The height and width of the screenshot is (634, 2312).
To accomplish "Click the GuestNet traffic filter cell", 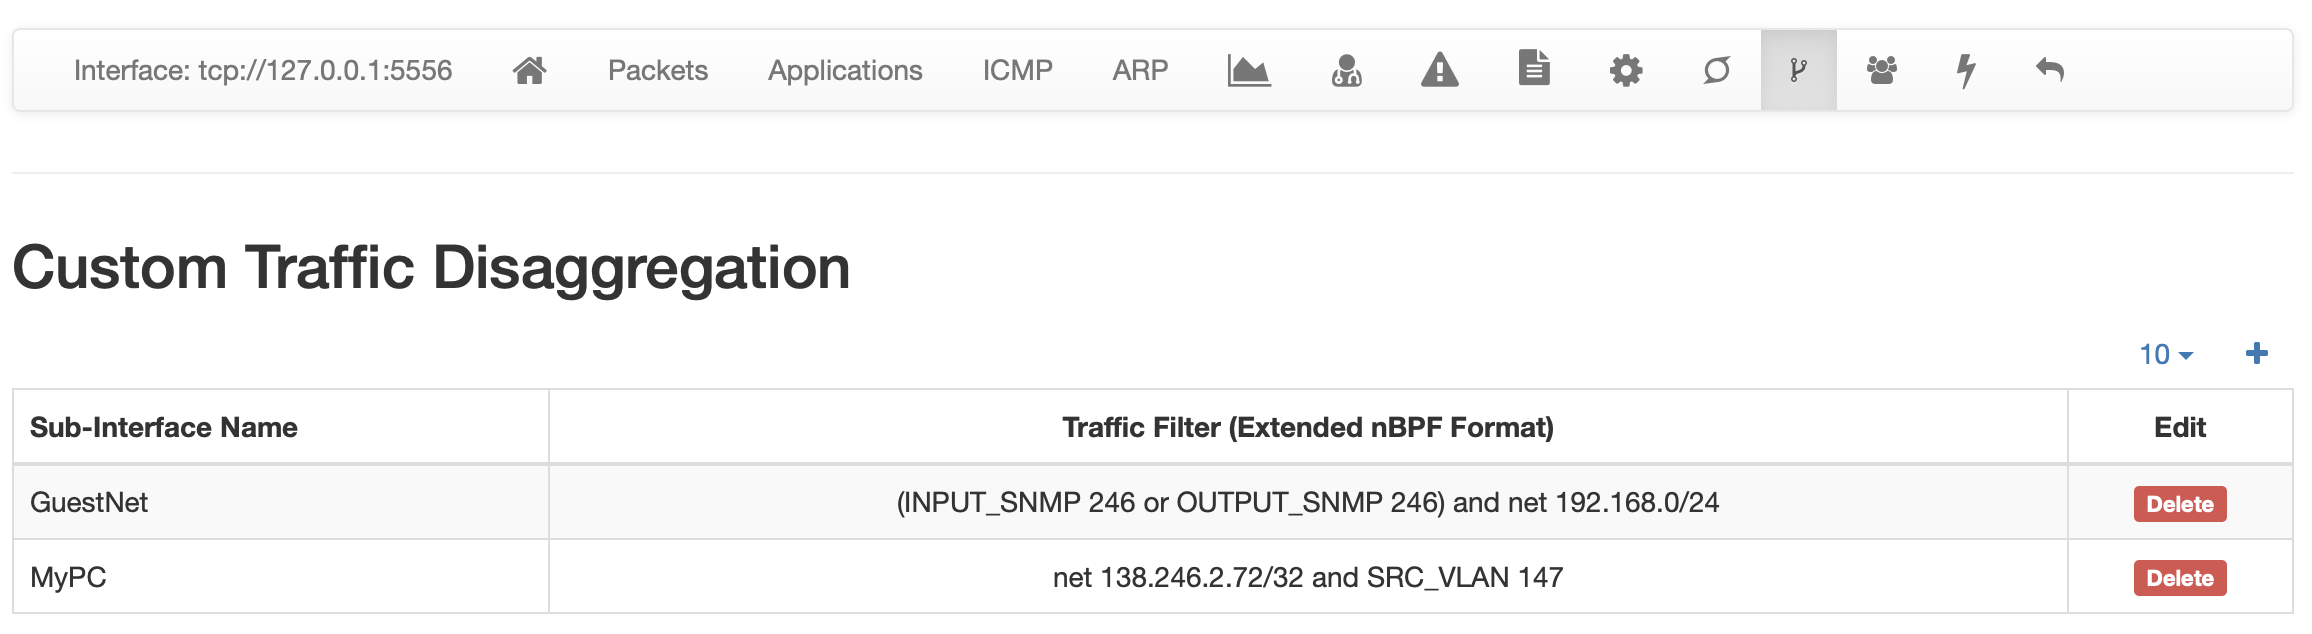I will (1308, 502).
